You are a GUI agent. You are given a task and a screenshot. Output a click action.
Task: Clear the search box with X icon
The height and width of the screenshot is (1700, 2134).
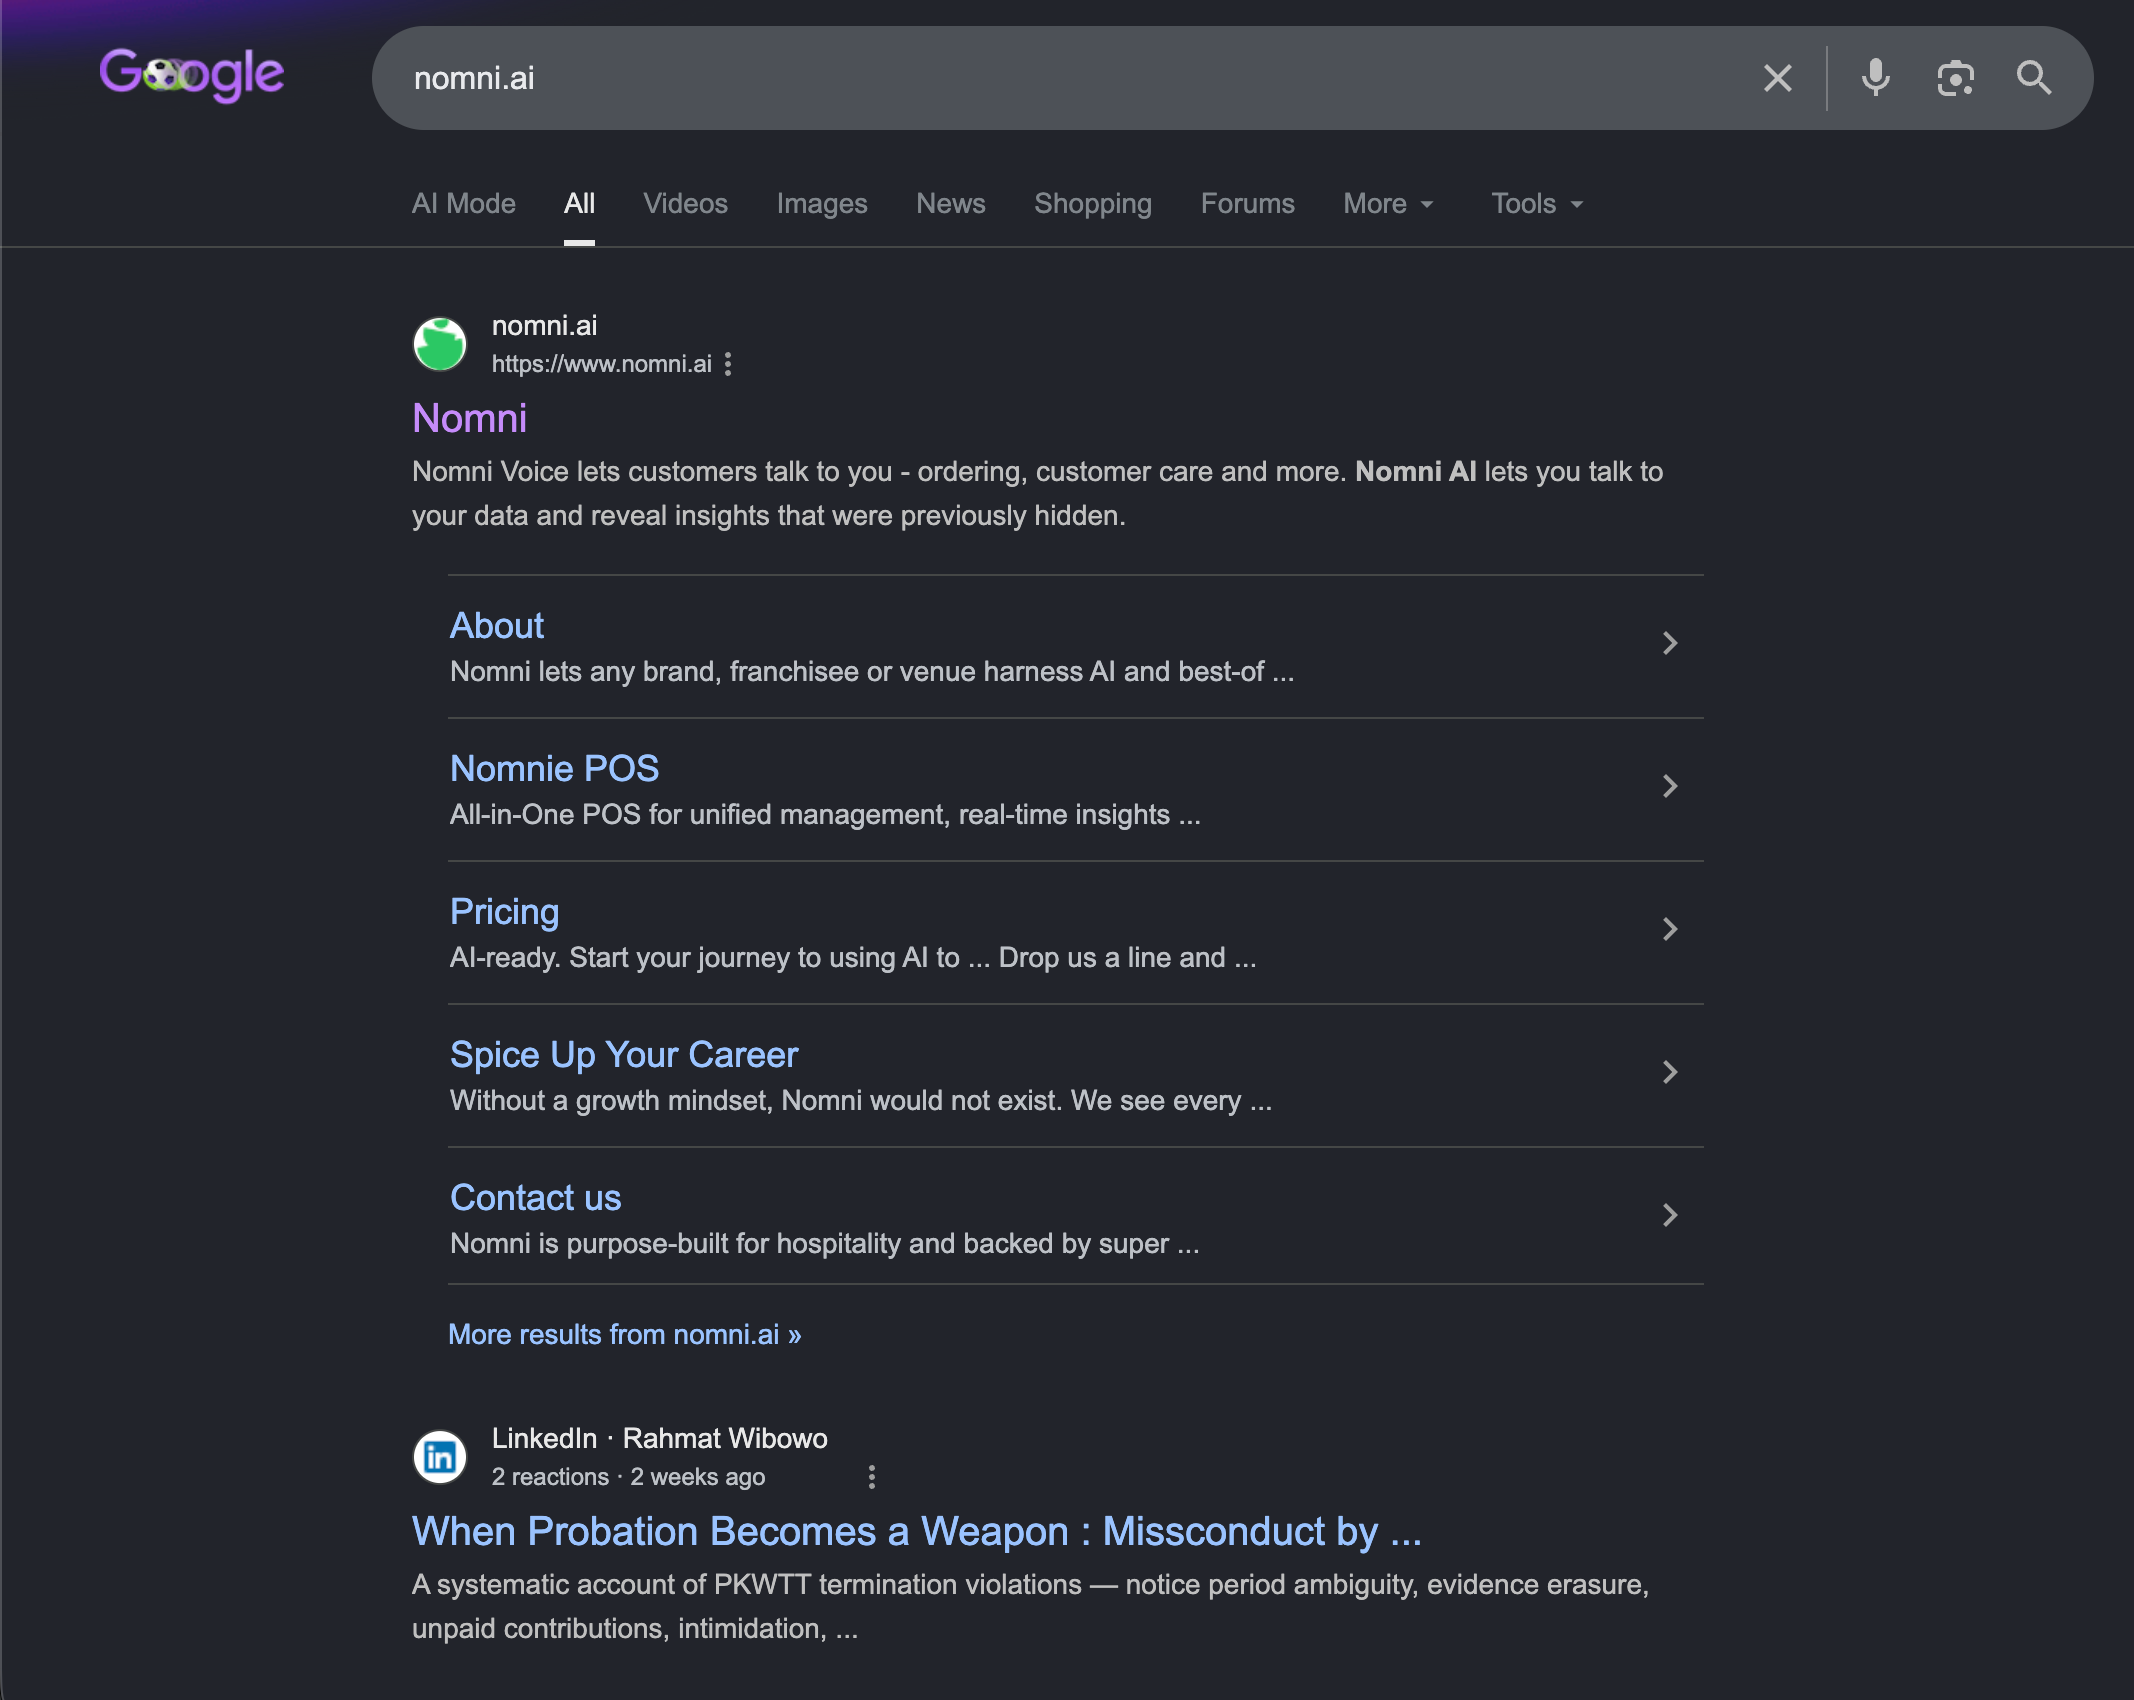click(x=1777, y=78)
